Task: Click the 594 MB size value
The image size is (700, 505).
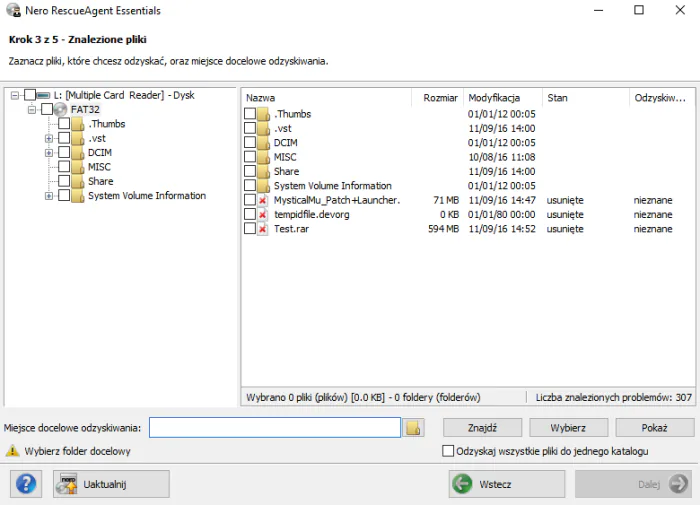Action: (x=443, y=229)
